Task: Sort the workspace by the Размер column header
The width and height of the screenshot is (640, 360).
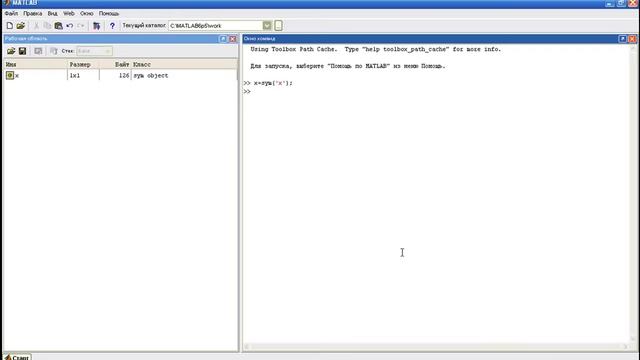Action: tap(83, 64)
